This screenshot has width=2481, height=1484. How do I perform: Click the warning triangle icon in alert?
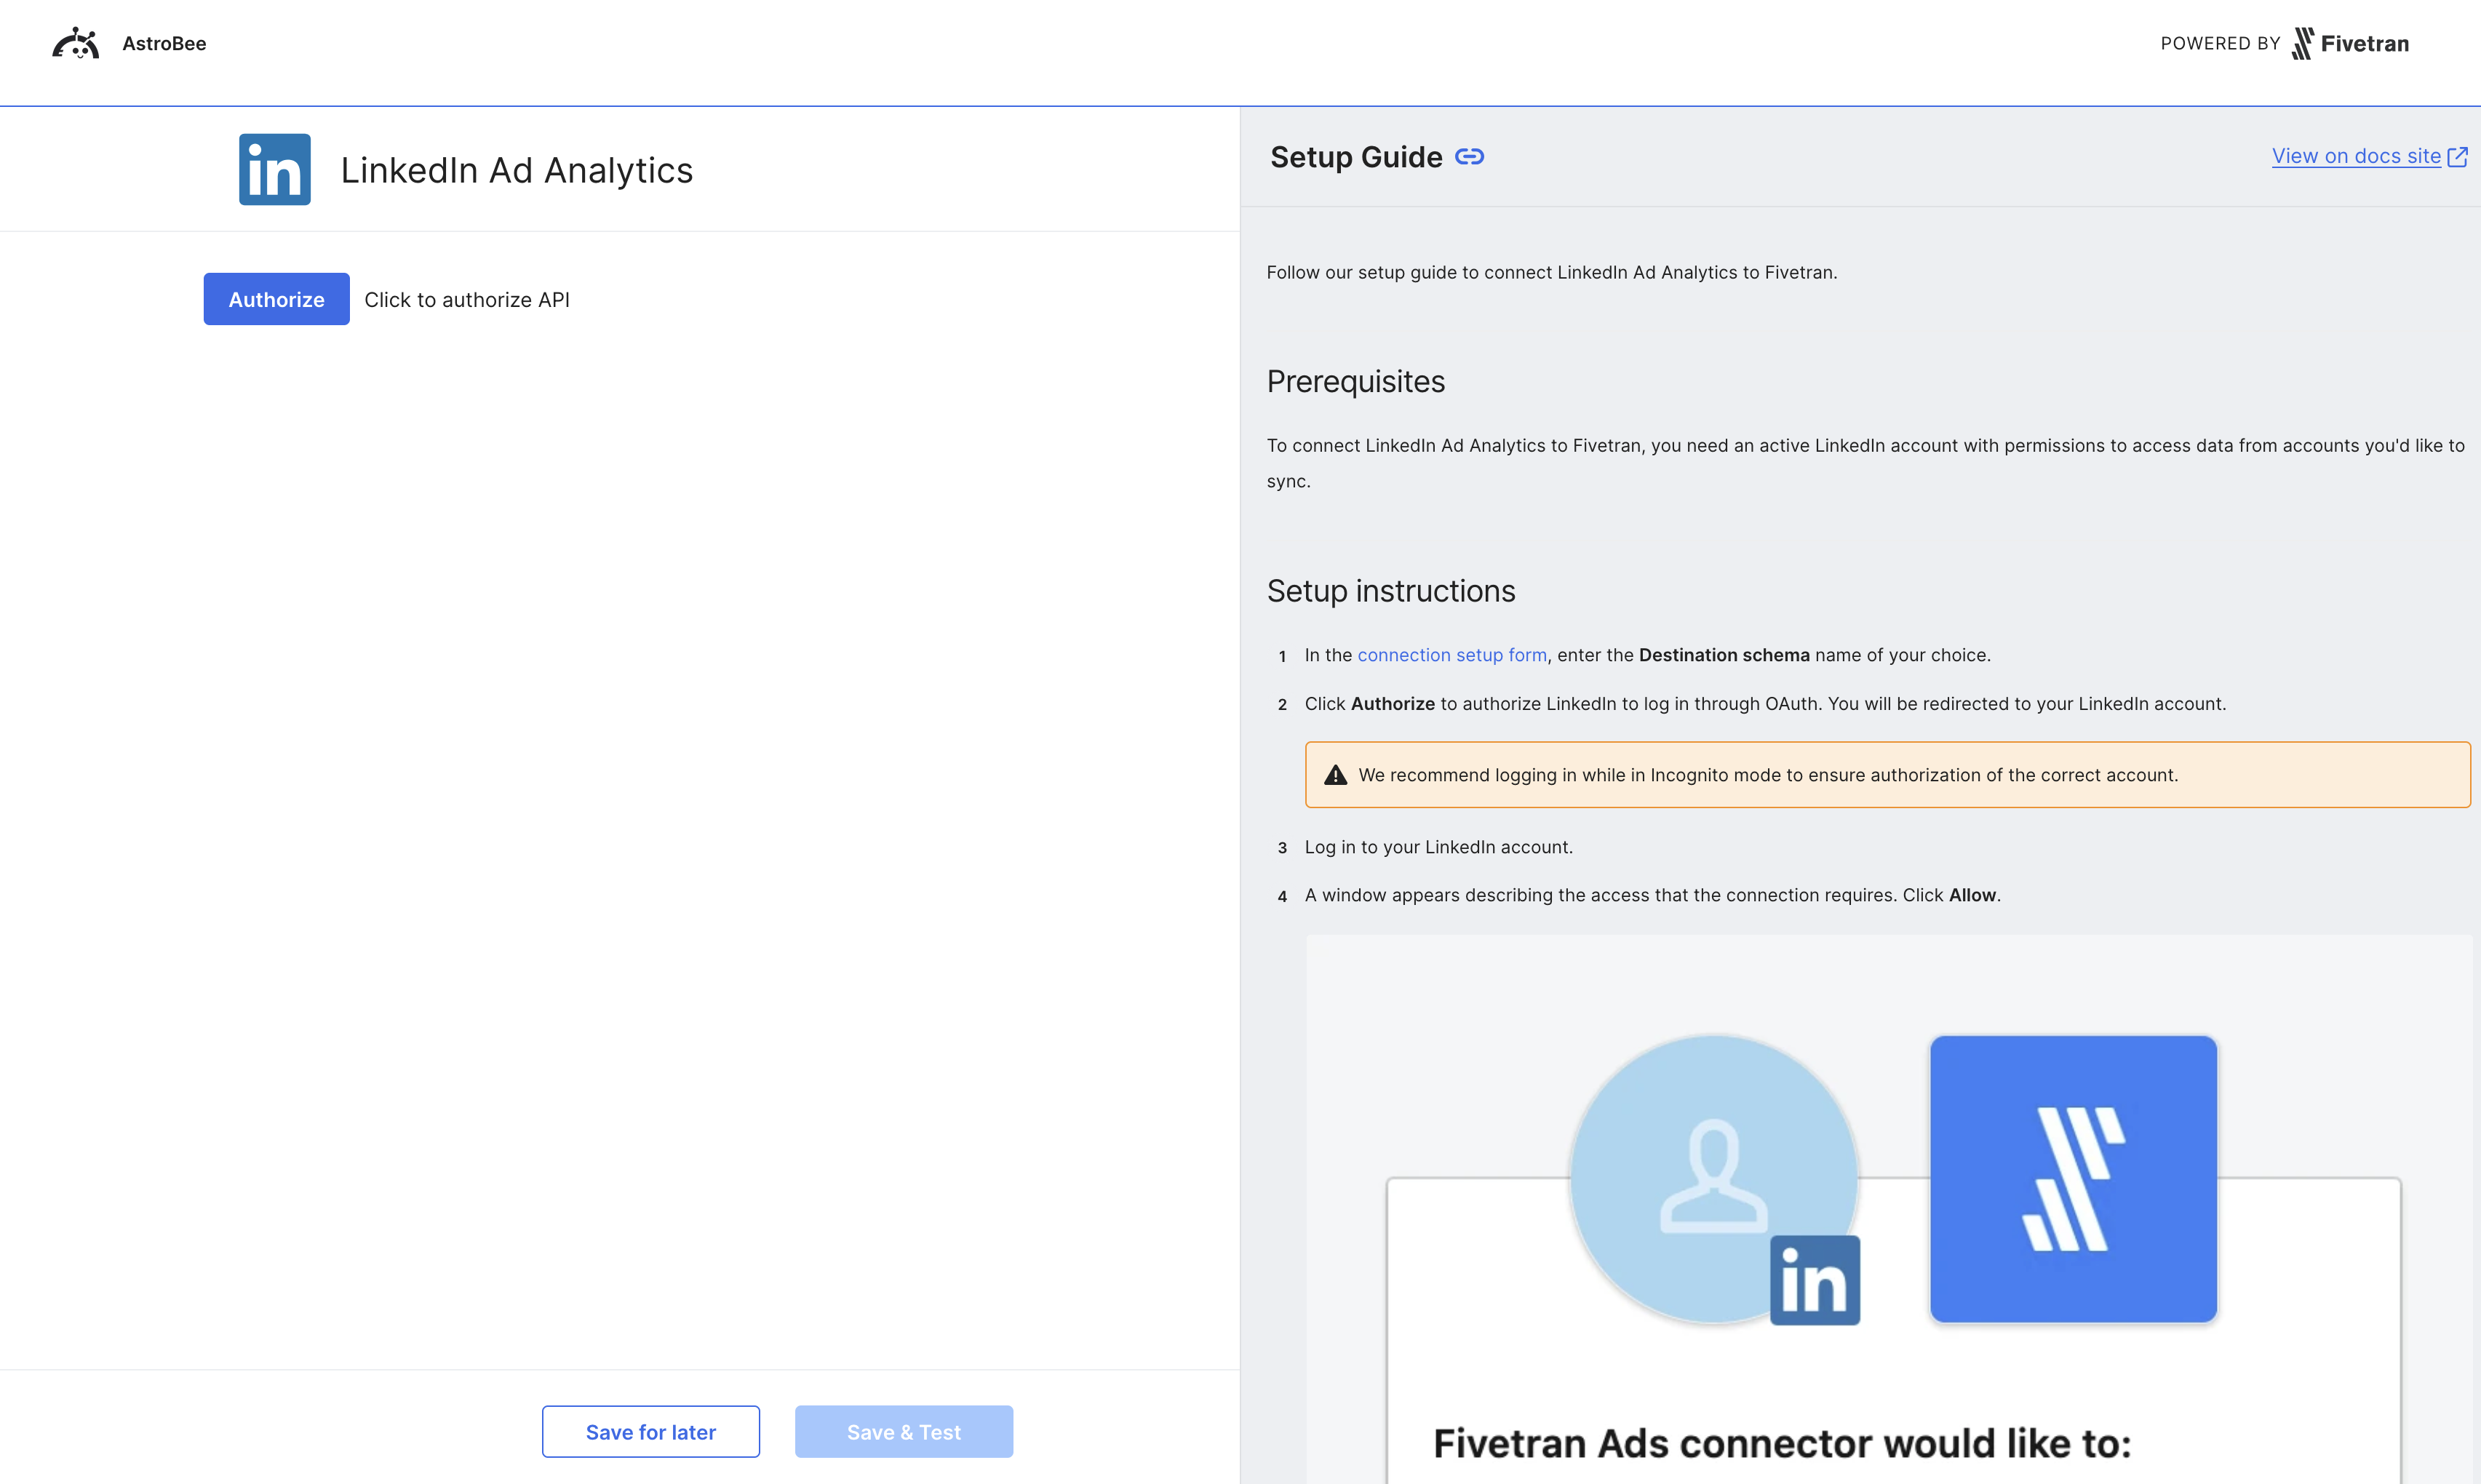click(1335, 775)
